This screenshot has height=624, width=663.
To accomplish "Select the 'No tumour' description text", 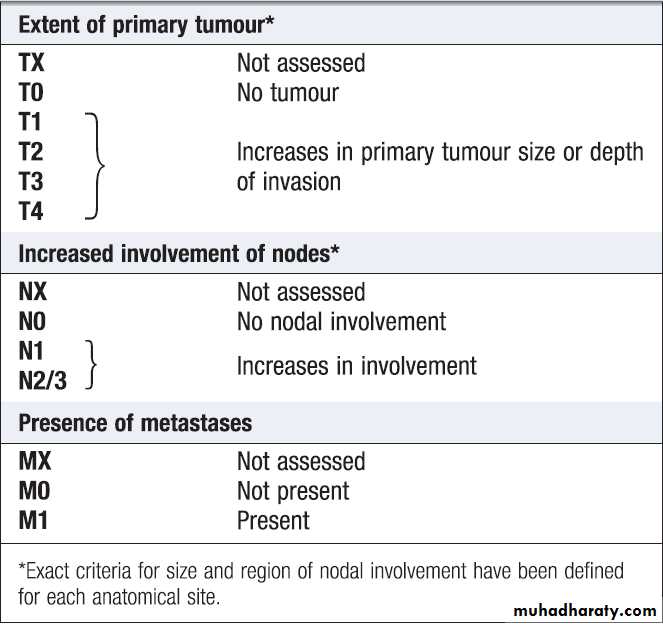I will (288, 93).
